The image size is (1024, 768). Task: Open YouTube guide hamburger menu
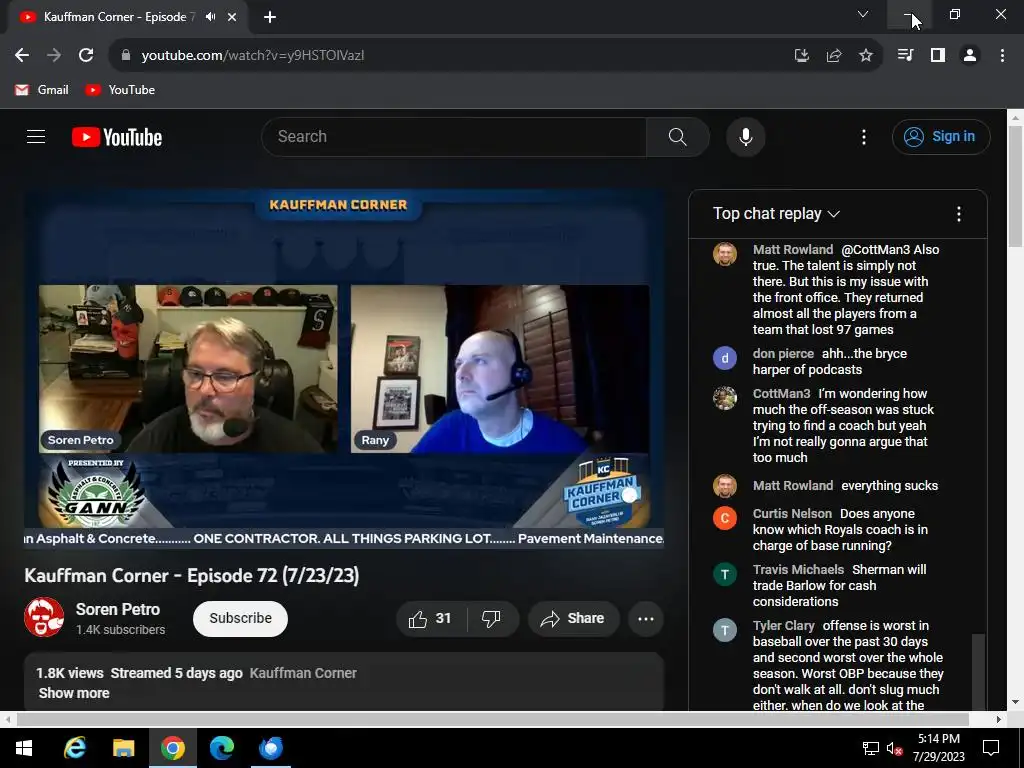[x=36, y=136]
